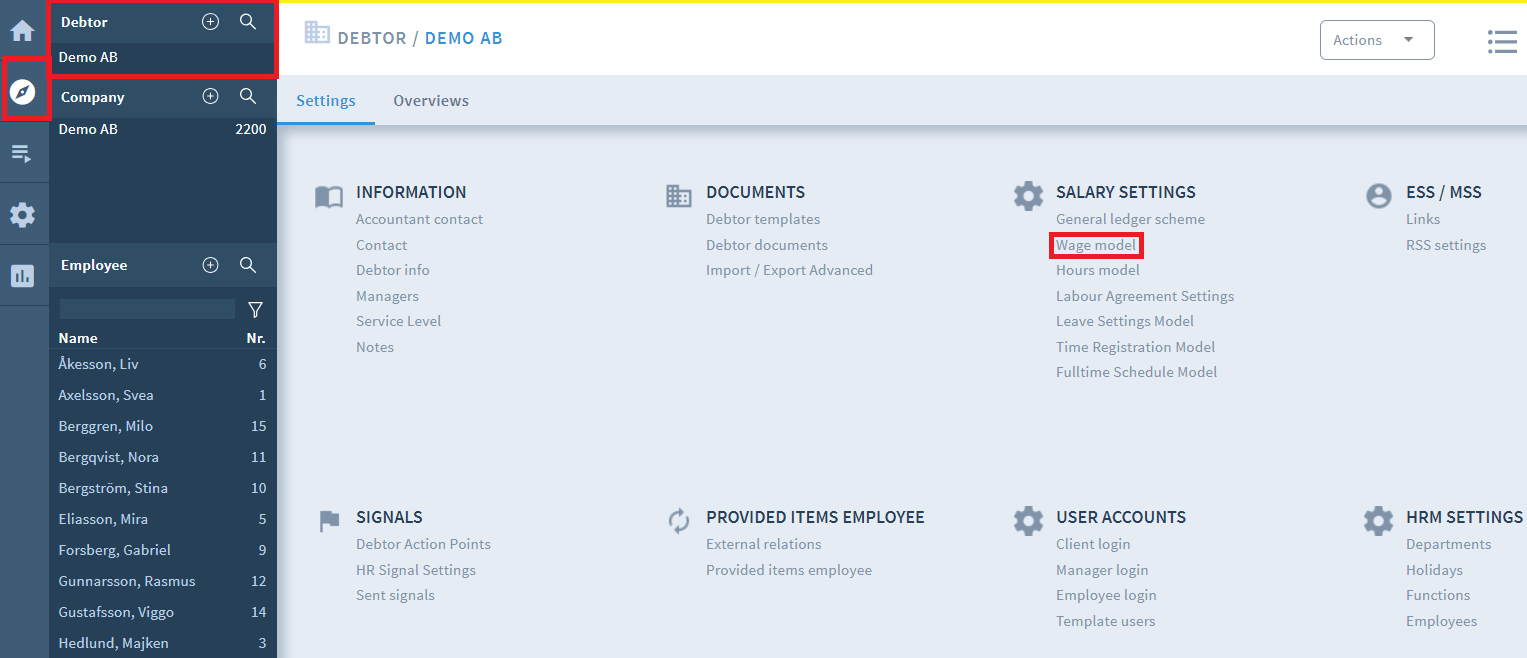This screenshot has height=658, width=1527.
Task: Open the Service Level link
Action: pos(398,321)
